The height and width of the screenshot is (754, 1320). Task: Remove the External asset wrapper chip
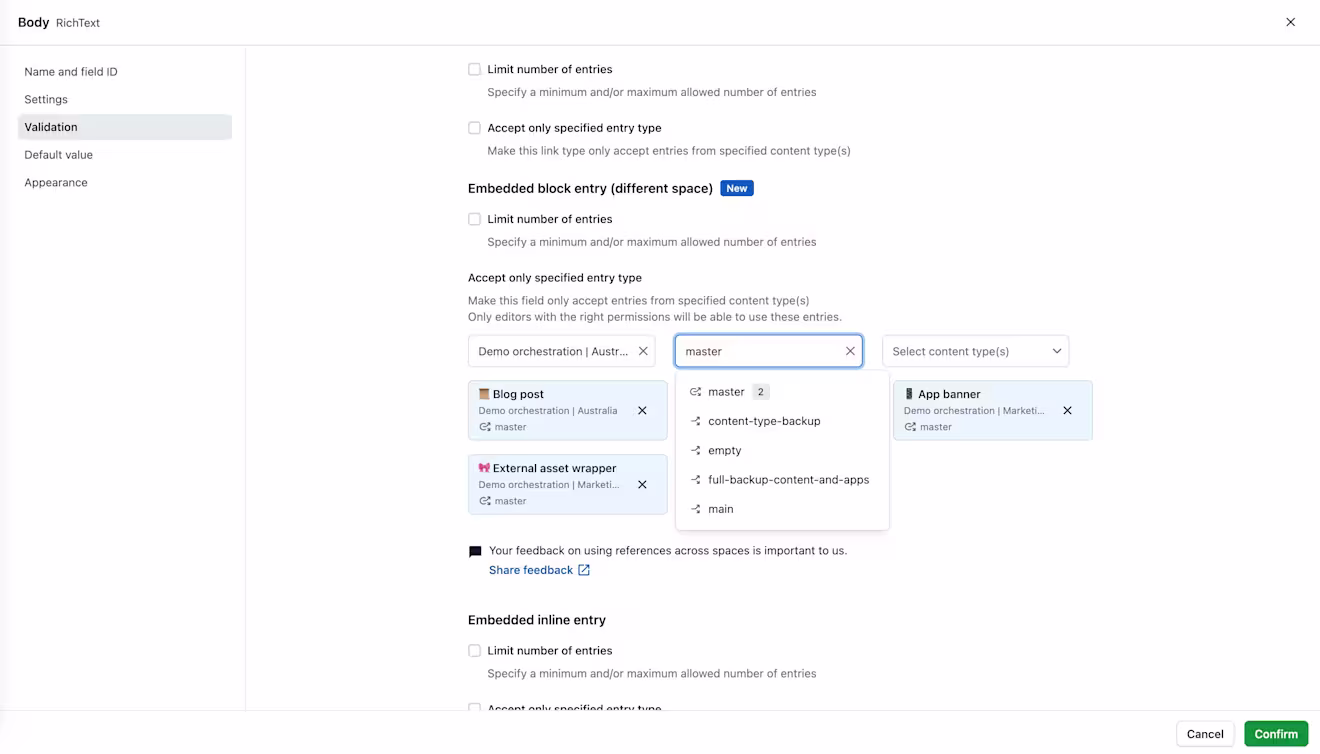pyautogui.click(x=642, y=484)
